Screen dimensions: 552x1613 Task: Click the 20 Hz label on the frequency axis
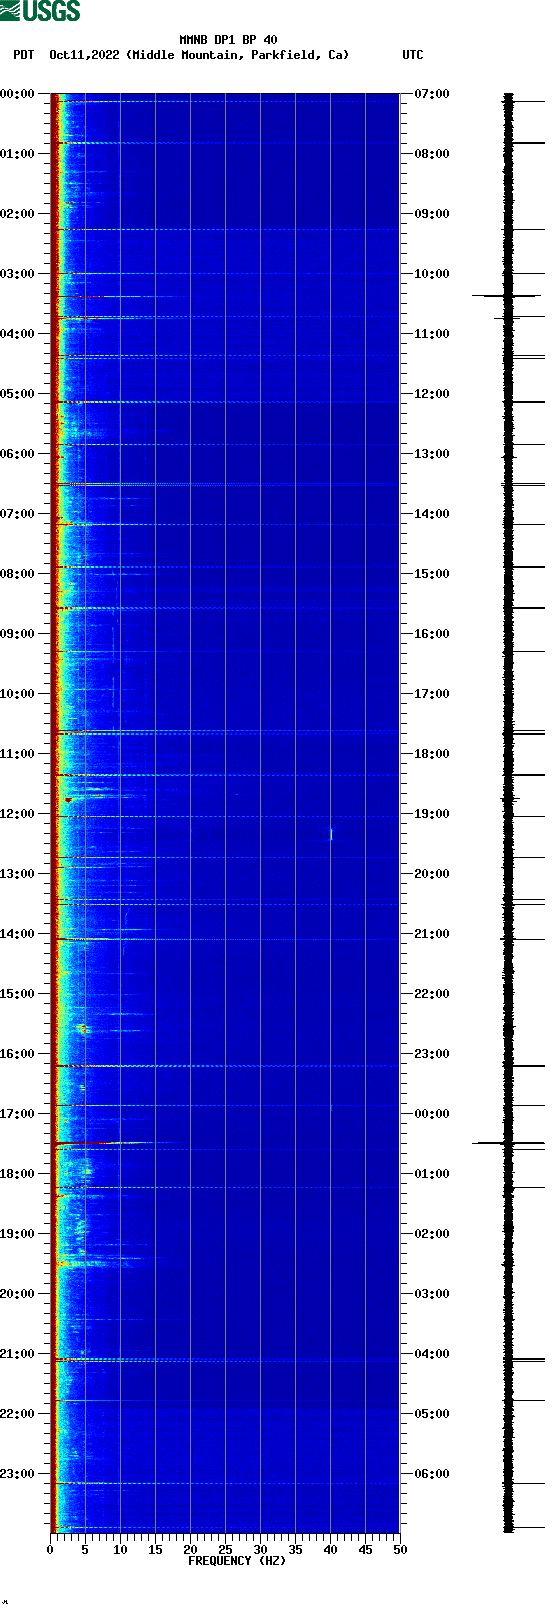(190, 1550)
